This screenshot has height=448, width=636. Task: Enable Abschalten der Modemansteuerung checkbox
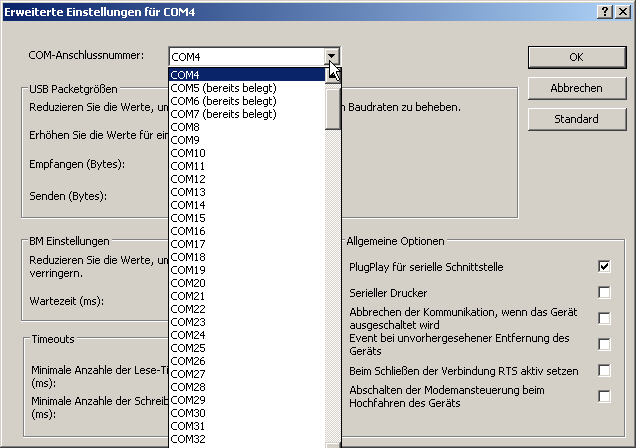click(604, 396)
